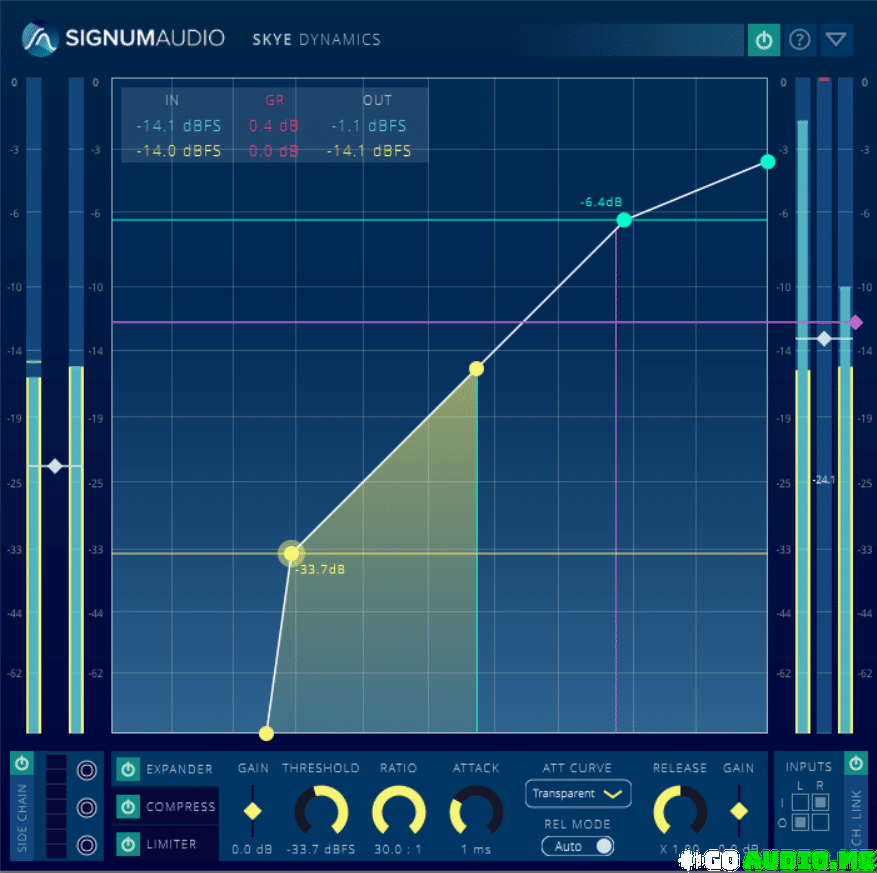The image size is (877, 873).
Task: Click the -6.4dB label on the graph
Action: (601, 202)
